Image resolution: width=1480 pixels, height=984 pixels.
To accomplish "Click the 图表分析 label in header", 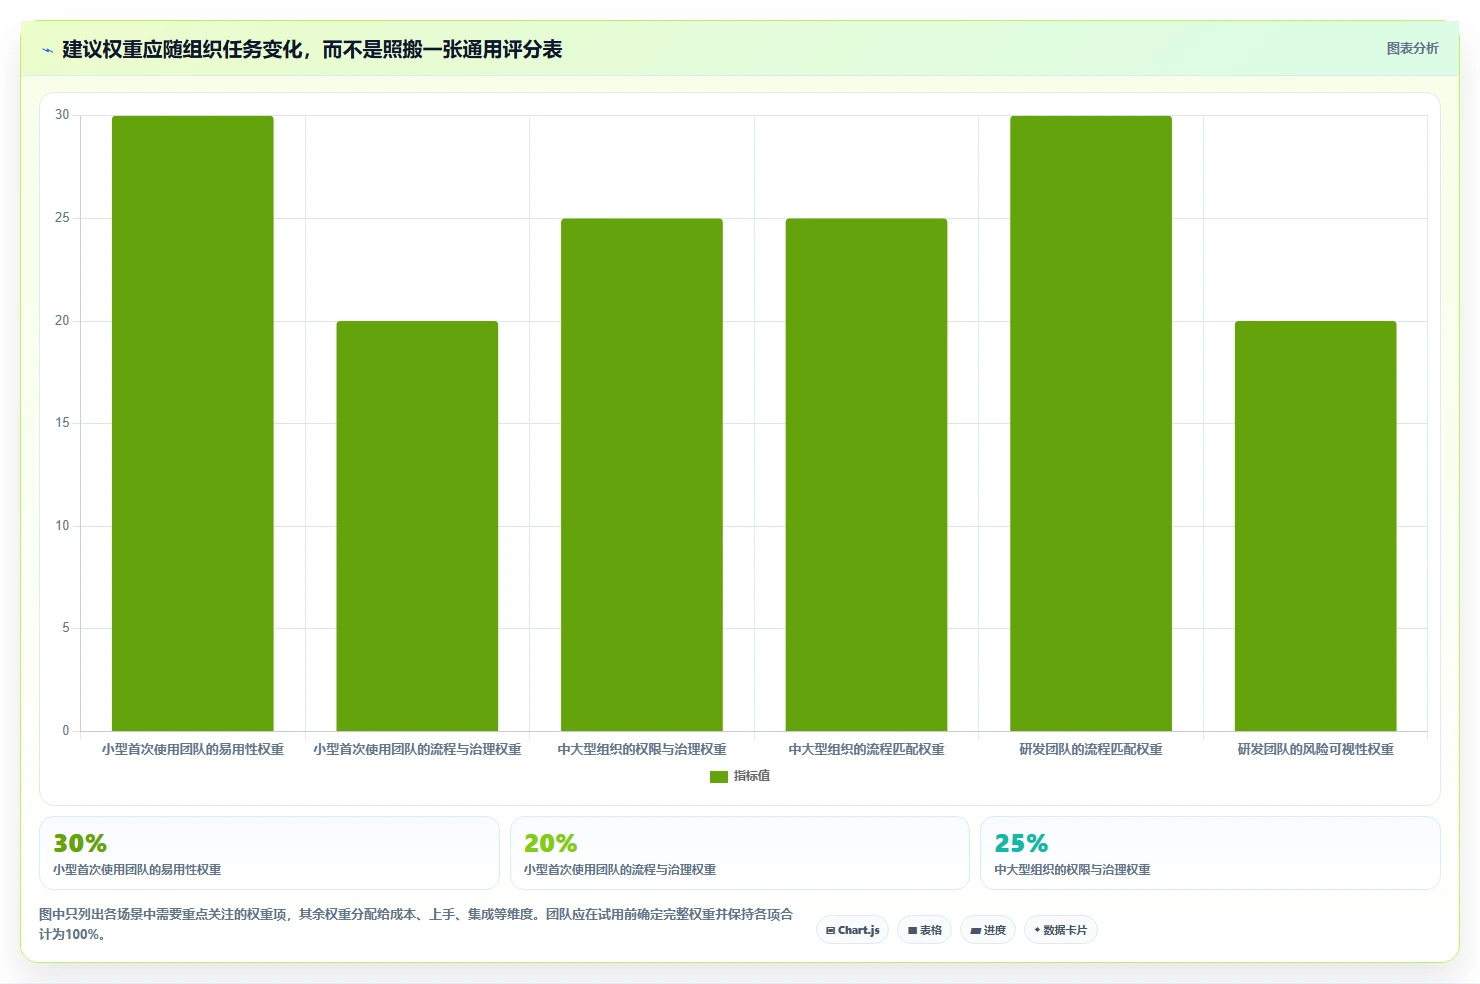I will click(1412, 48).
